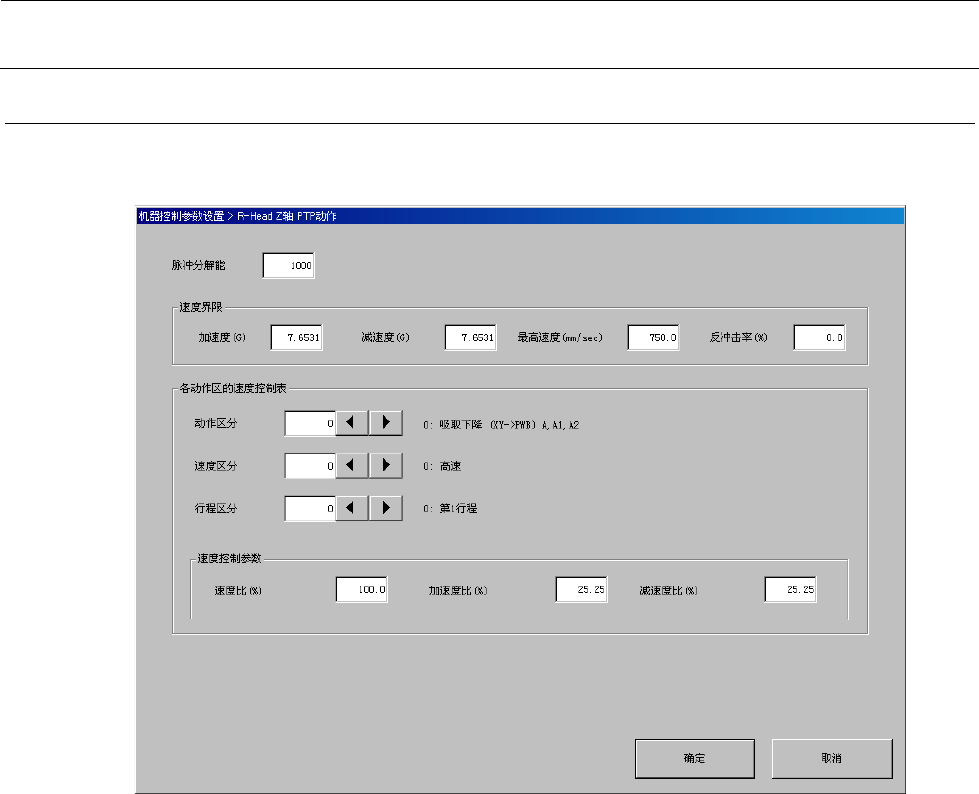979x794 pixels.
Task: Increase 行程区分 with right arrow
Action: tap(386, 508)
